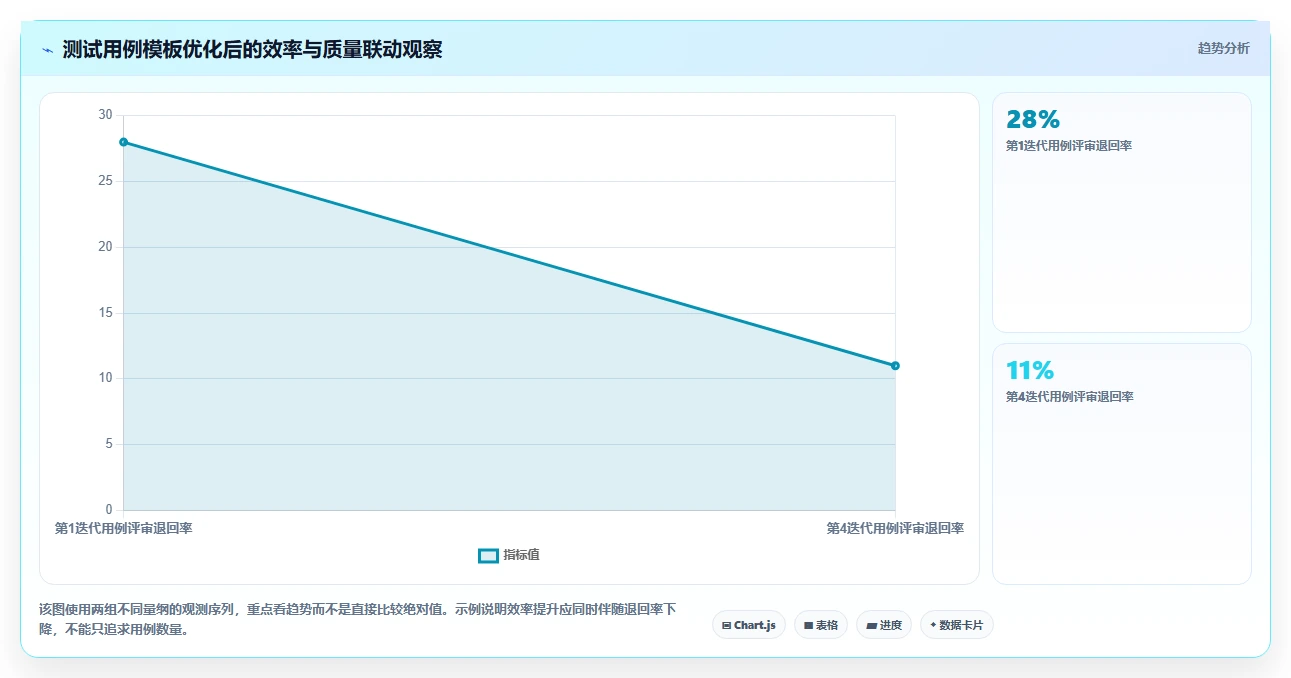Click the 11% stat card value
The width and height of the screenshot is (1291, 678).
[1030, 371]
